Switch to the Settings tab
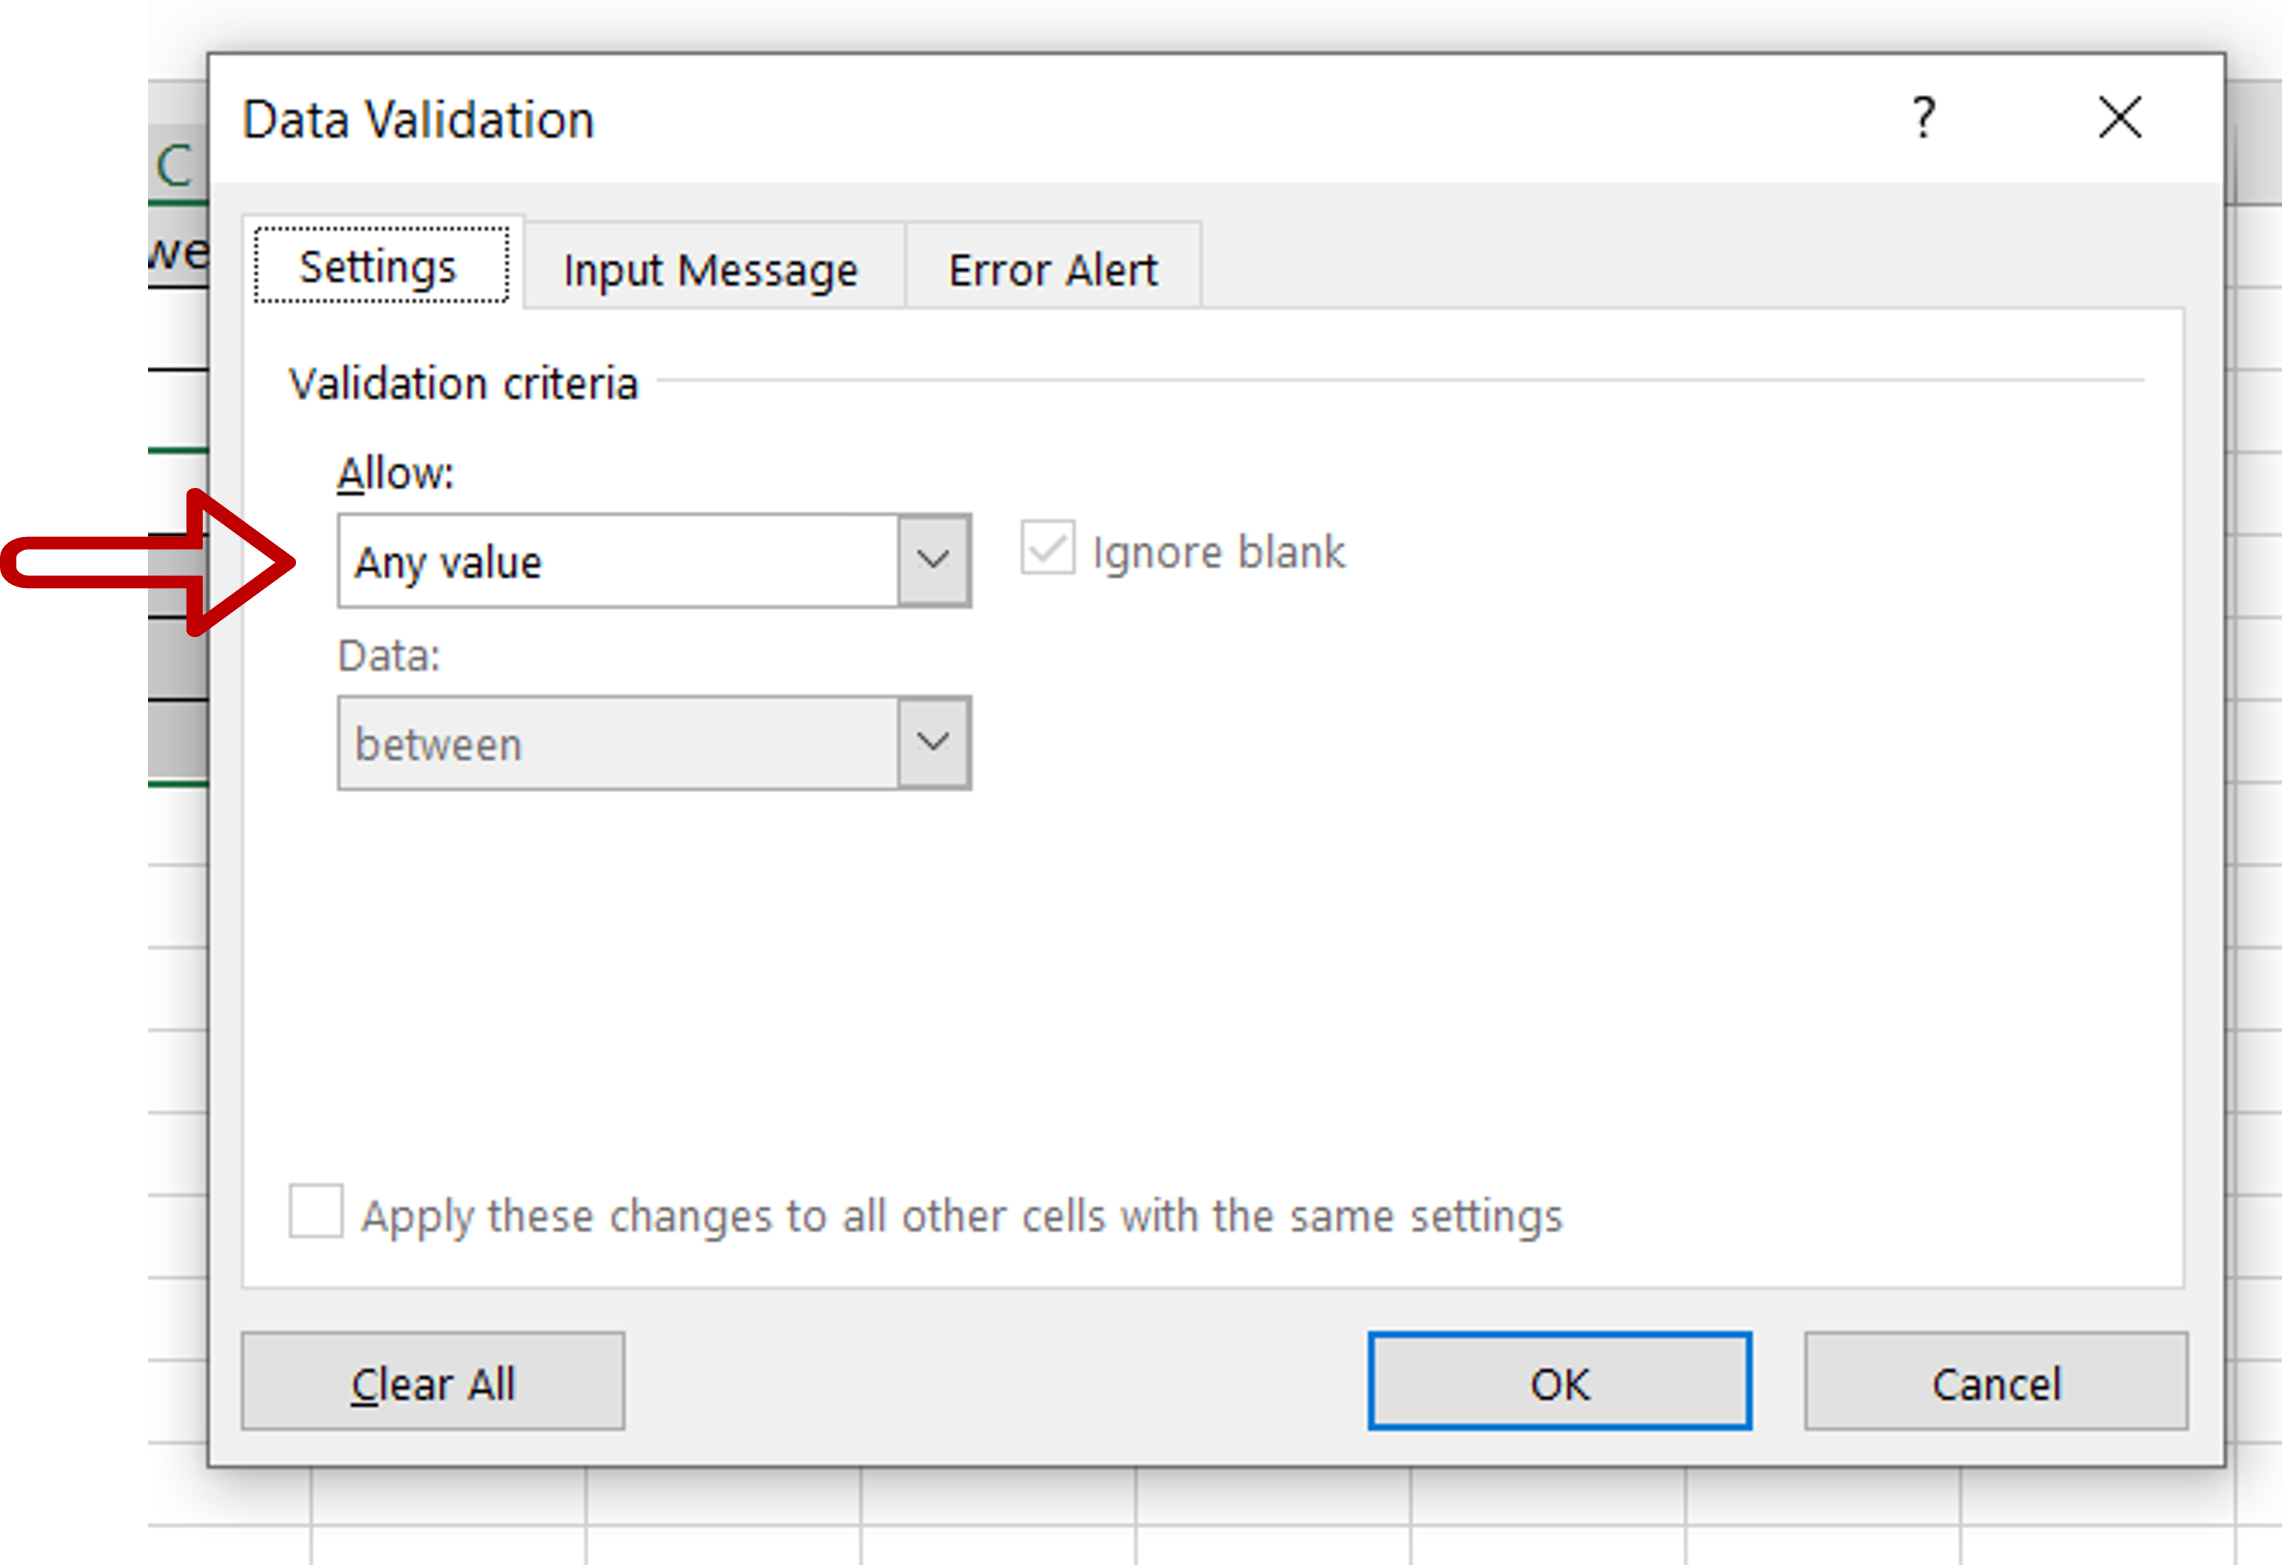Image resolution: width=2282 pixels, height=1565 pixels. 381,266
